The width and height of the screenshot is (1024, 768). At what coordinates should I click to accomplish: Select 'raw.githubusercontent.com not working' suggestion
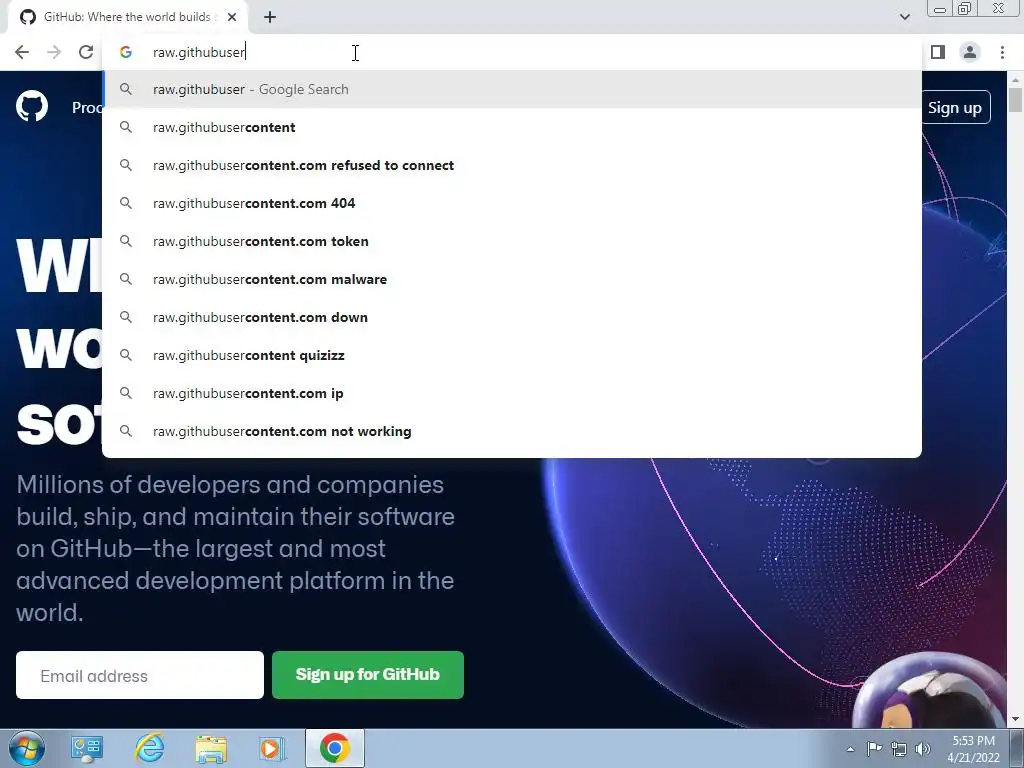512,431
